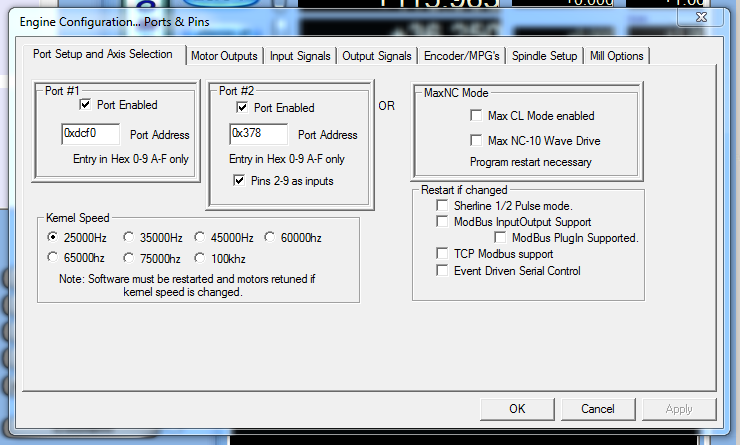Enable Max NC-10 Wave Drive
The width and height of the screenshot is (740, 445).
(x=476, y=141)
